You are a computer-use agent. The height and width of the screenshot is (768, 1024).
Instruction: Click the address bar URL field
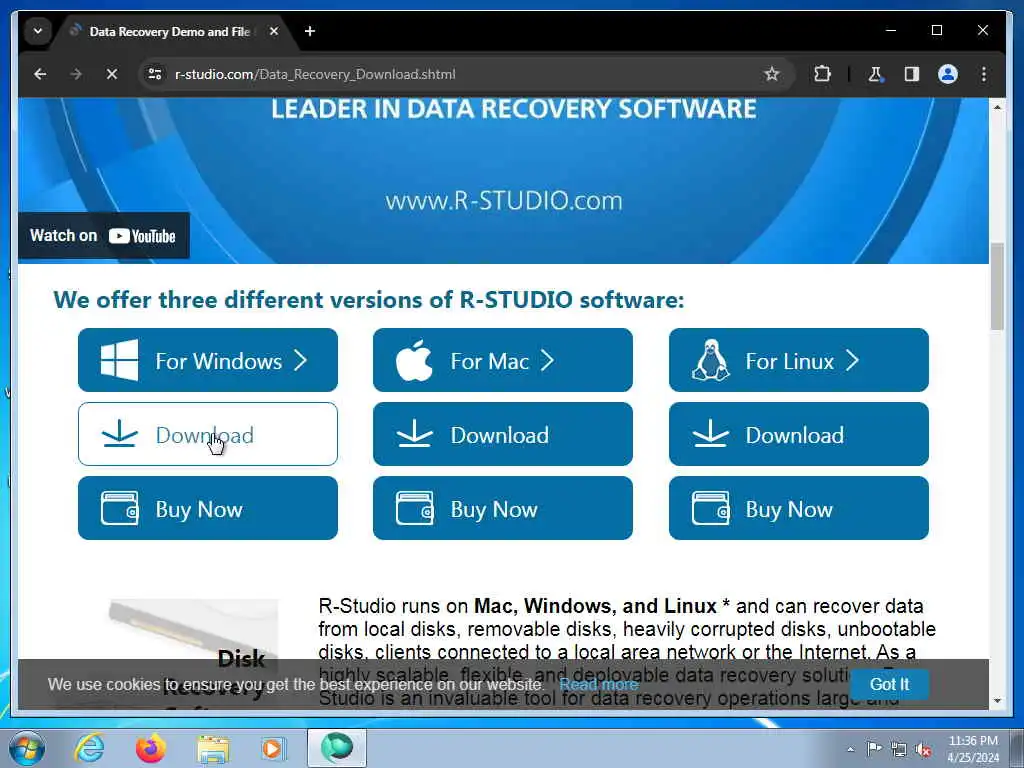coord(457,74)
